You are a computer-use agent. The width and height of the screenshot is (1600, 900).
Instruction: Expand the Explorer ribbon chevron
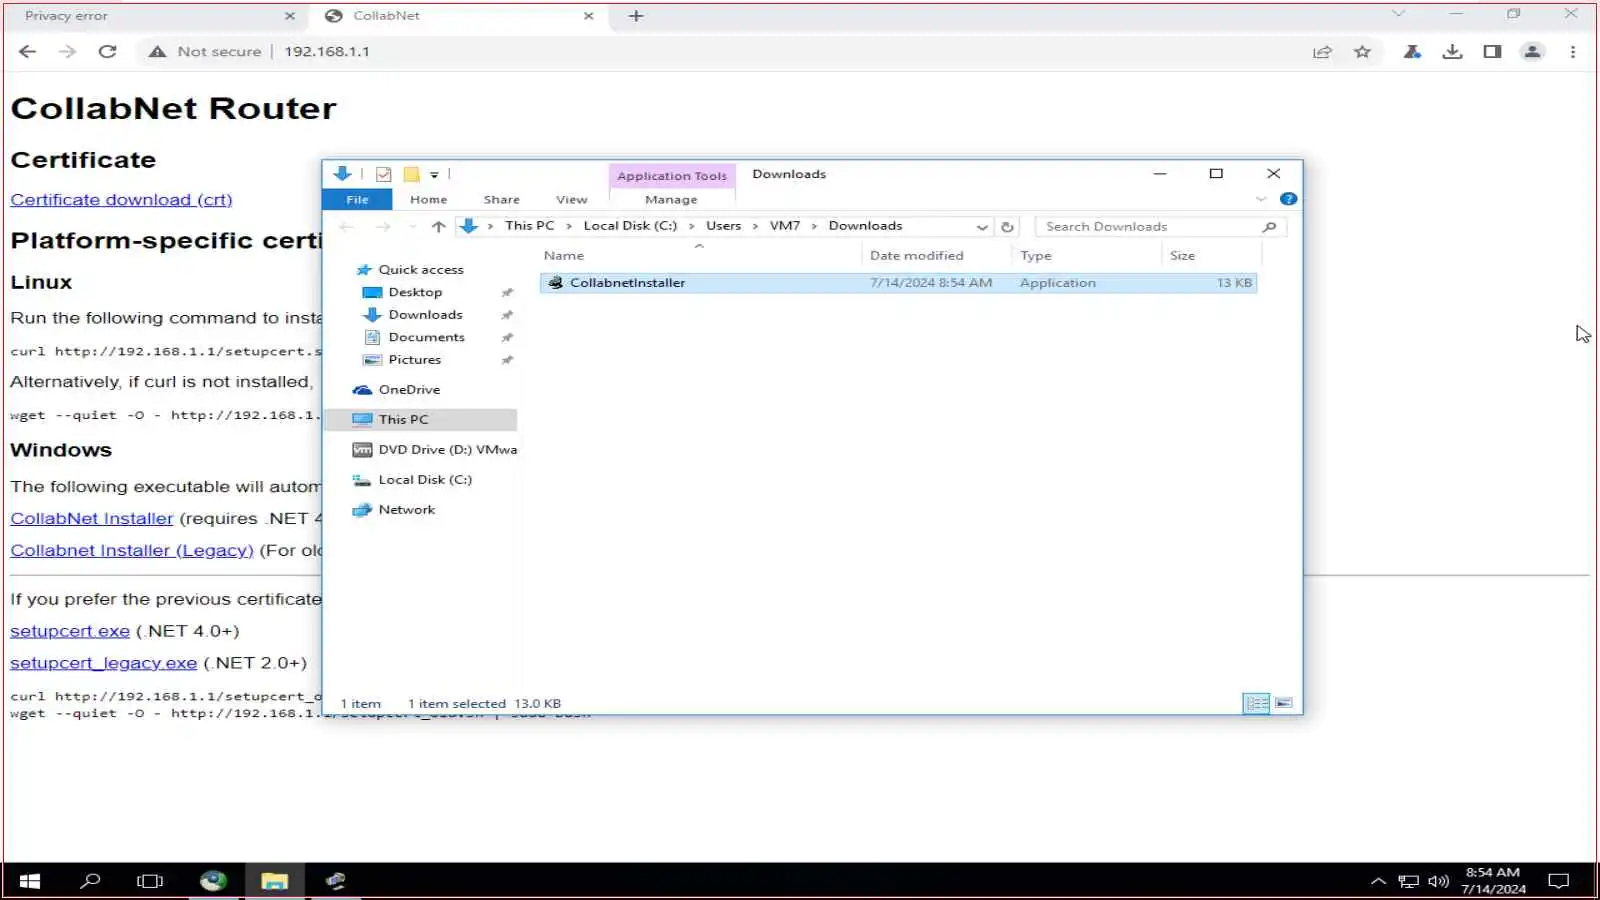pos(1261,199)
